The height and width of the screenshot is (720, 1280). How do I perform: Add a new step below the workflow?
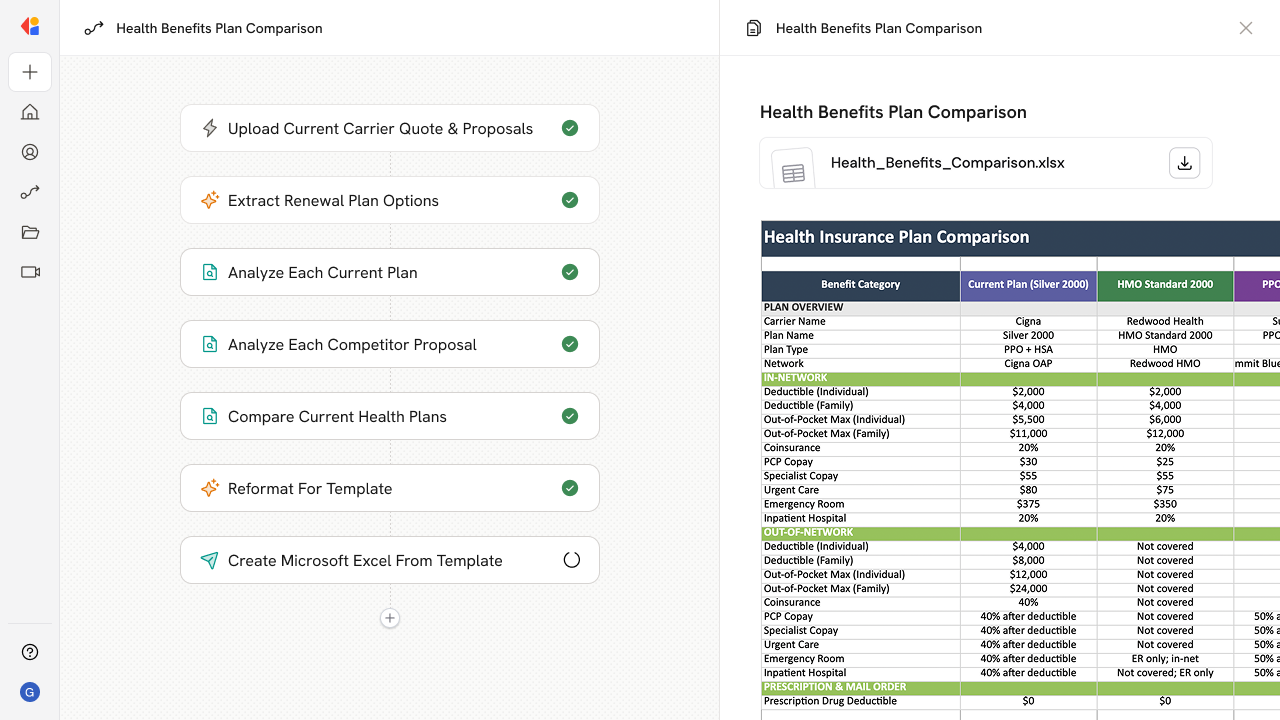(390, 618)
